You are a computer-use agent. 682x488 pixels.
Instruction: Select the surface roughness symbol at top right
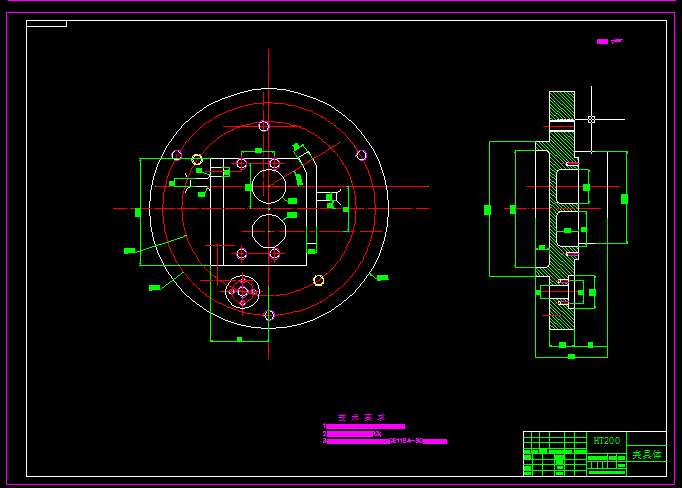click(610, 41)
